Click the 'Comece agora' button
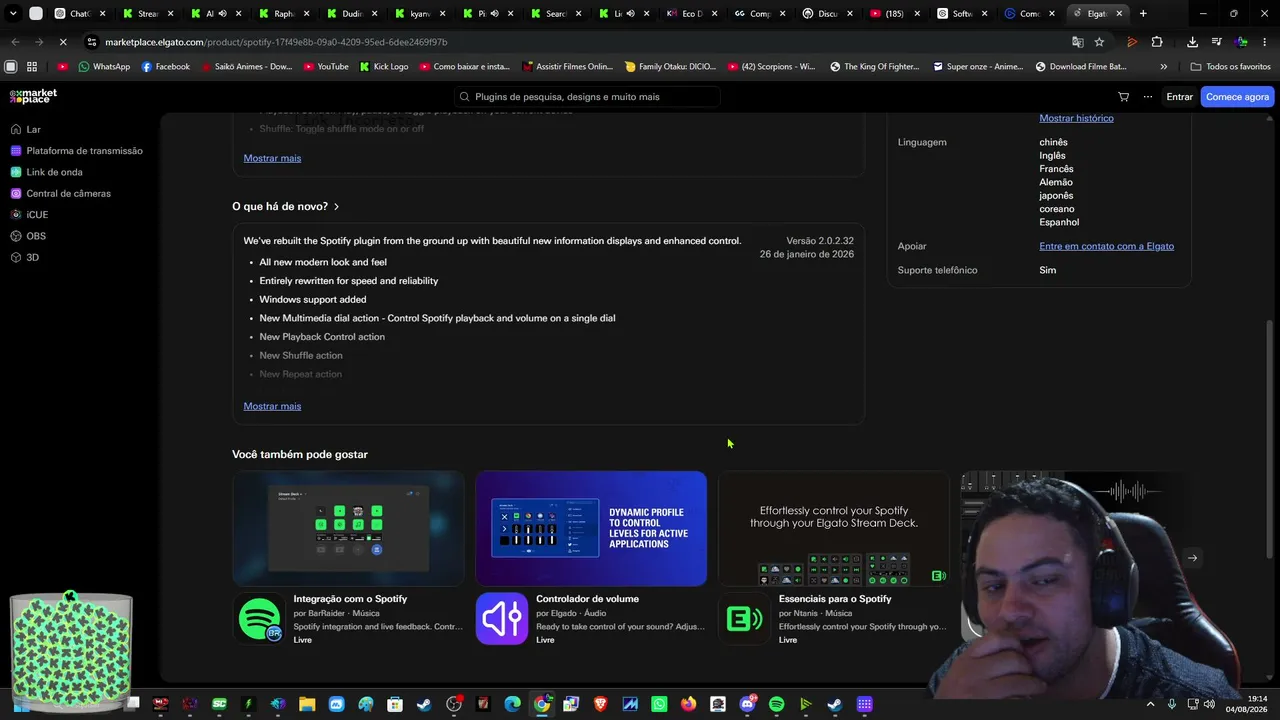 click(x=1237, y=97)
